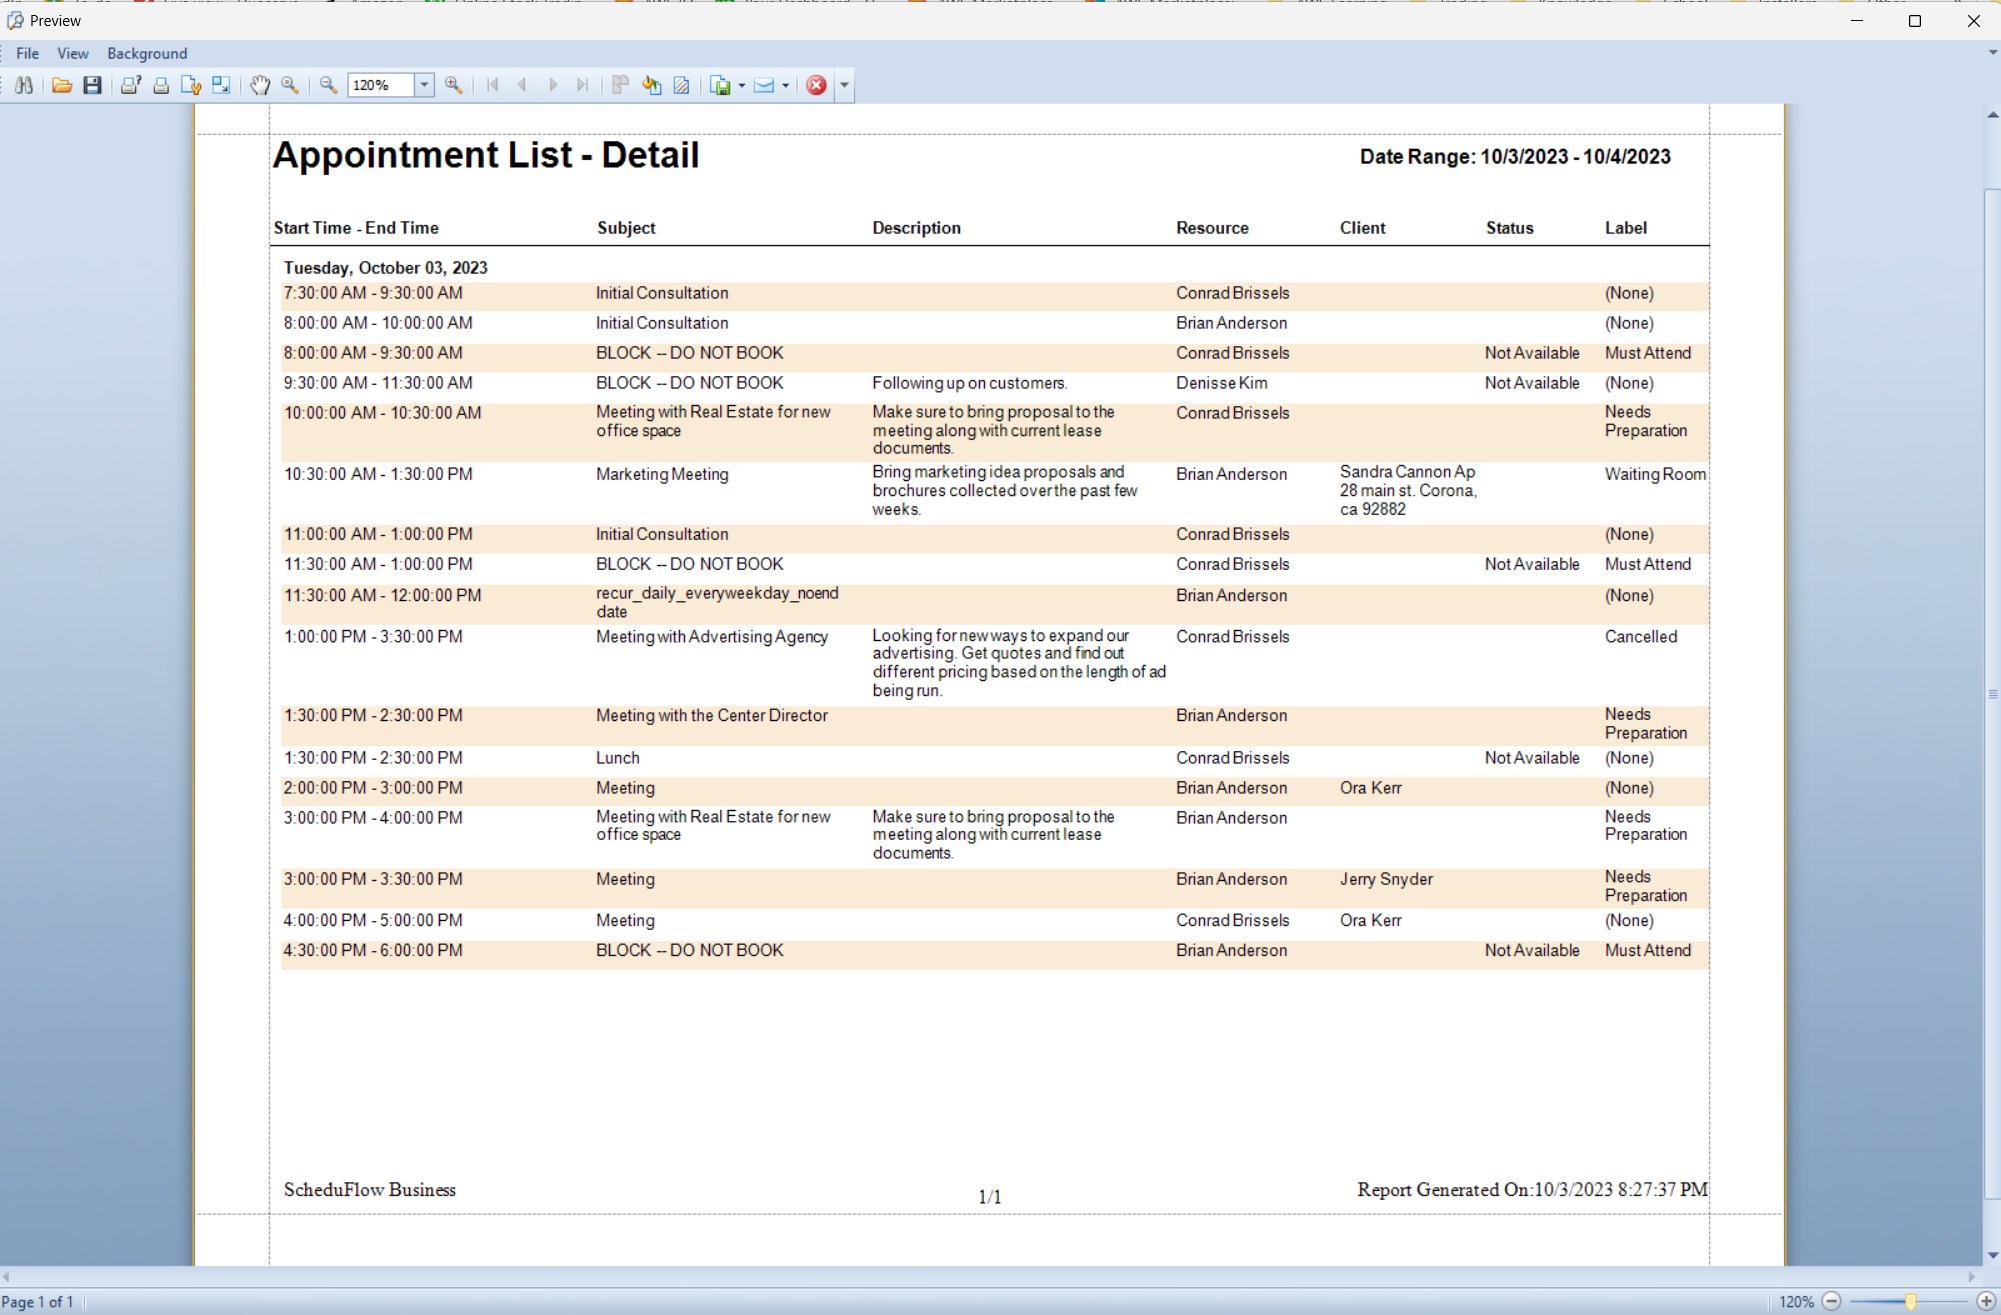
Task: Select the Hand tool
Action: (x=260, y=85)
